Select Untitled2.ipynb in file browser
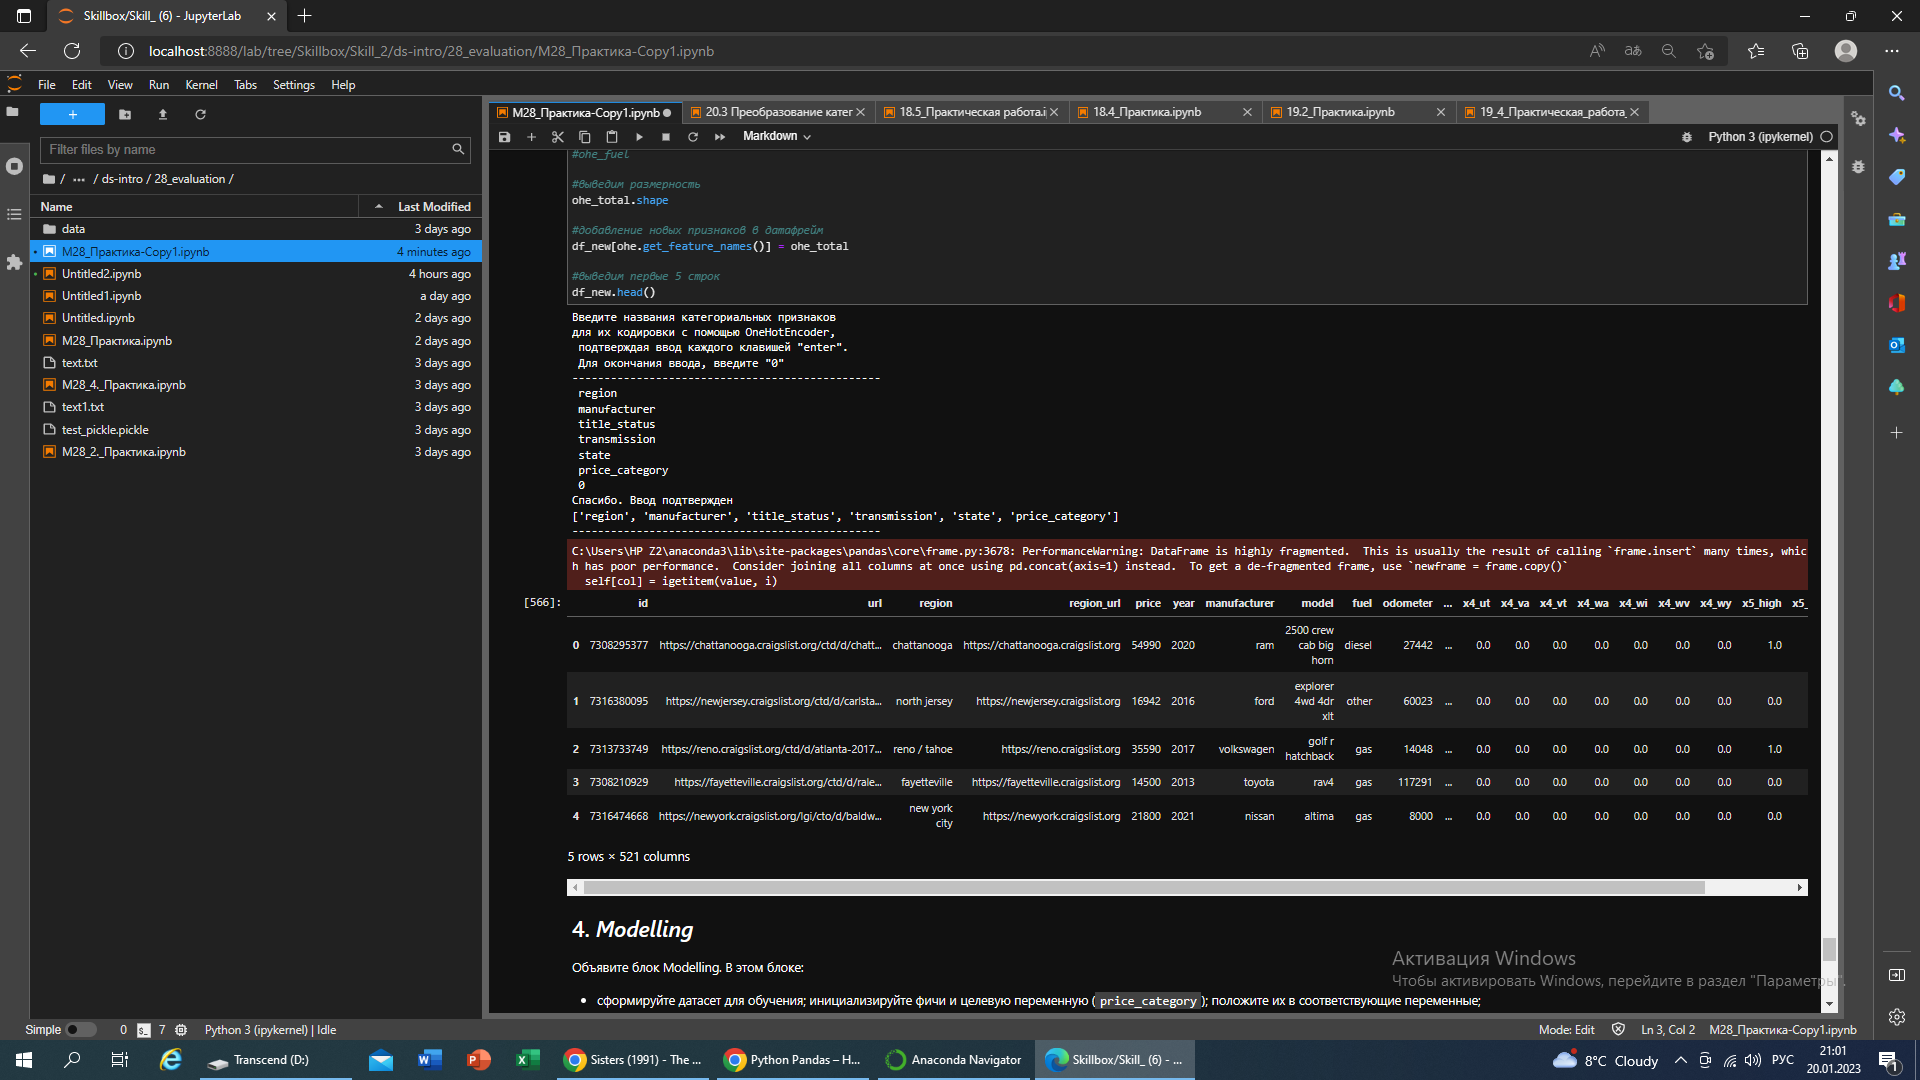The height and width of the screenshot is (1080, 1920). click(256, 274)
